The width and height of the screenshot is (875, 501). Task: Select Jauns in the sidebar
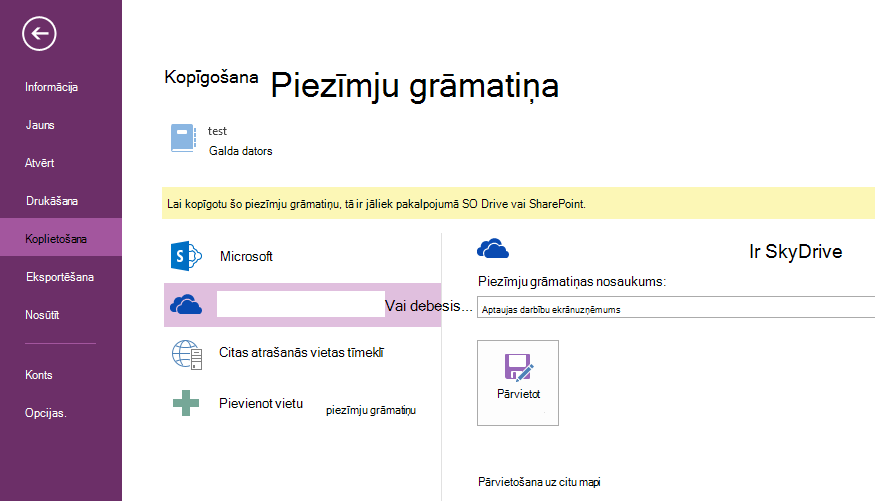40,125
